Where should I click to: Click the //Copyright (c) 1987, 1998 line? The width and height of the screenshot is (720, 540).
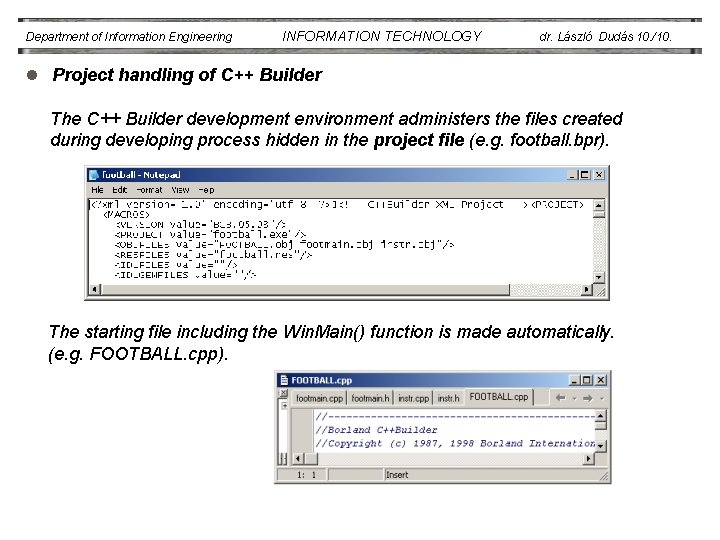pos(455,443)
